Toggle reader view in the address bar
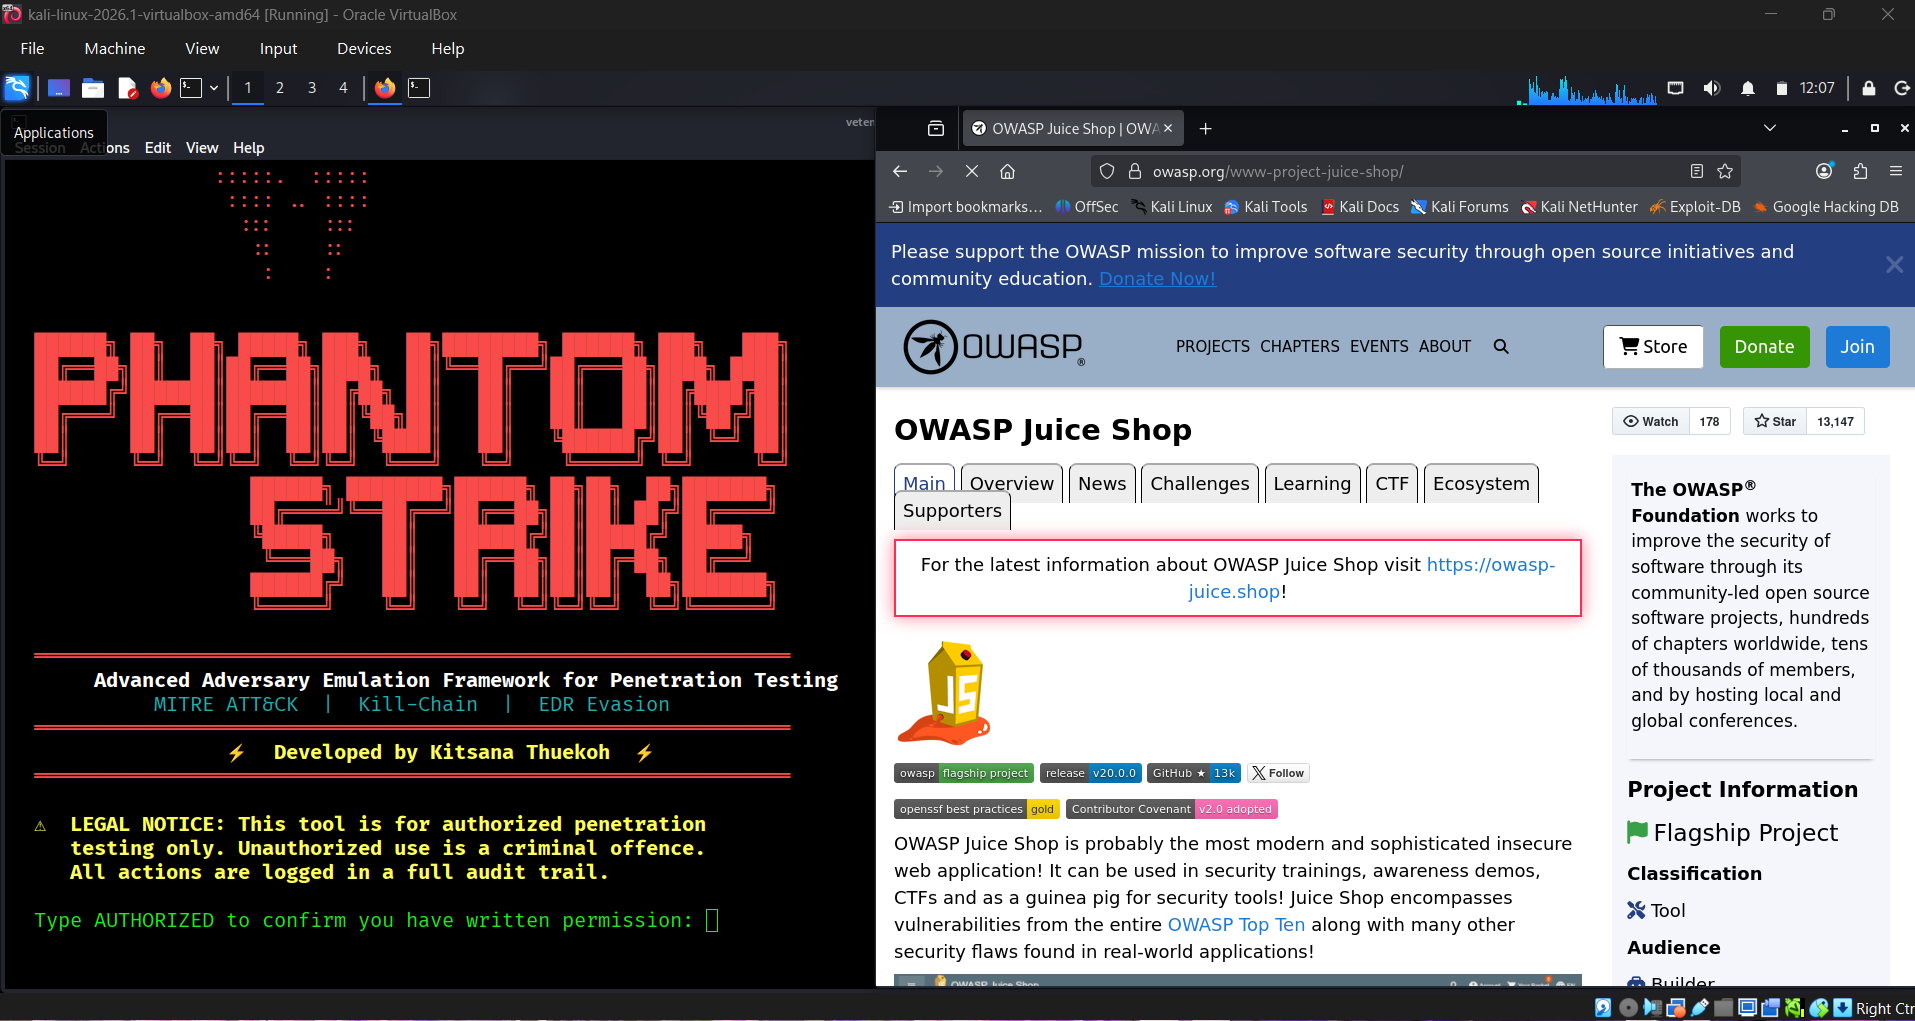The image size is (1915, 1021). point(1697,171)
